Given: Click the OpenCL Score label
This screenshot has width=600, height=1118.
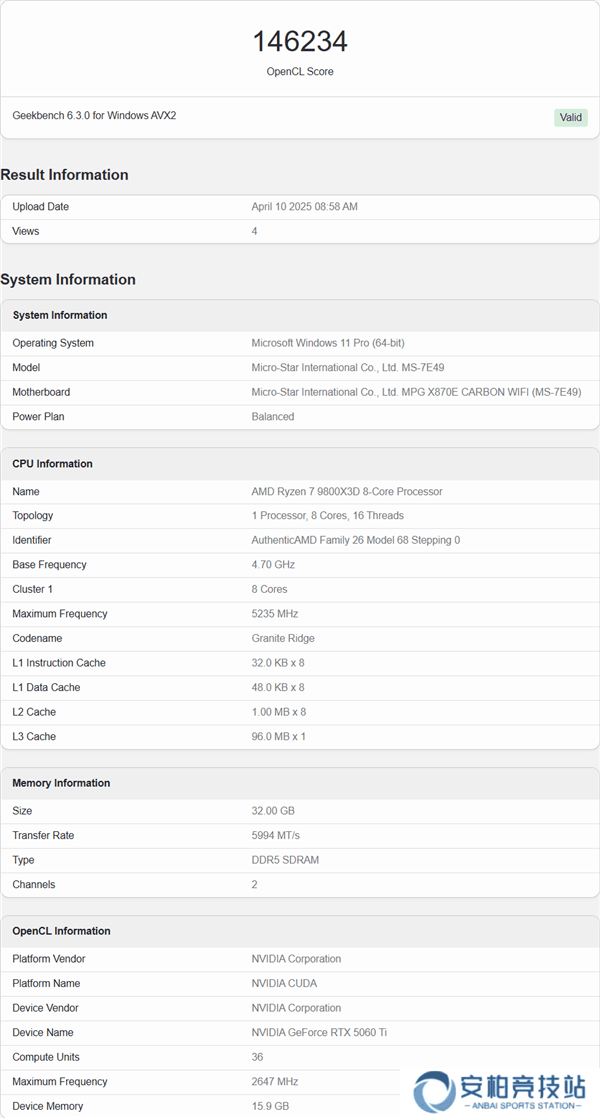Looking at the screenshot, I should pyautogui.click(x=300, y=71).
